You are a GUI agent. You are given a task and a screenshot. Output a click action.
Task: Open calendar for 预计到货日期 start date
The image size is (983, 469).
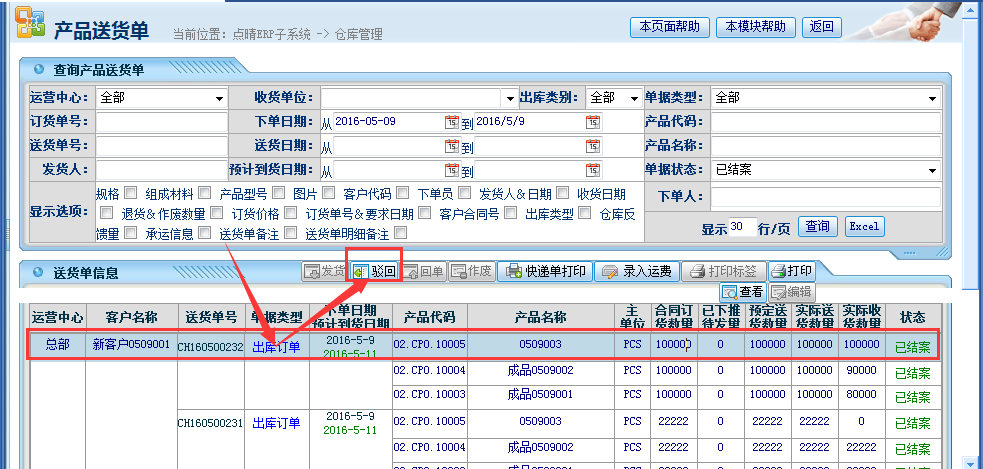tap(451, 170)
